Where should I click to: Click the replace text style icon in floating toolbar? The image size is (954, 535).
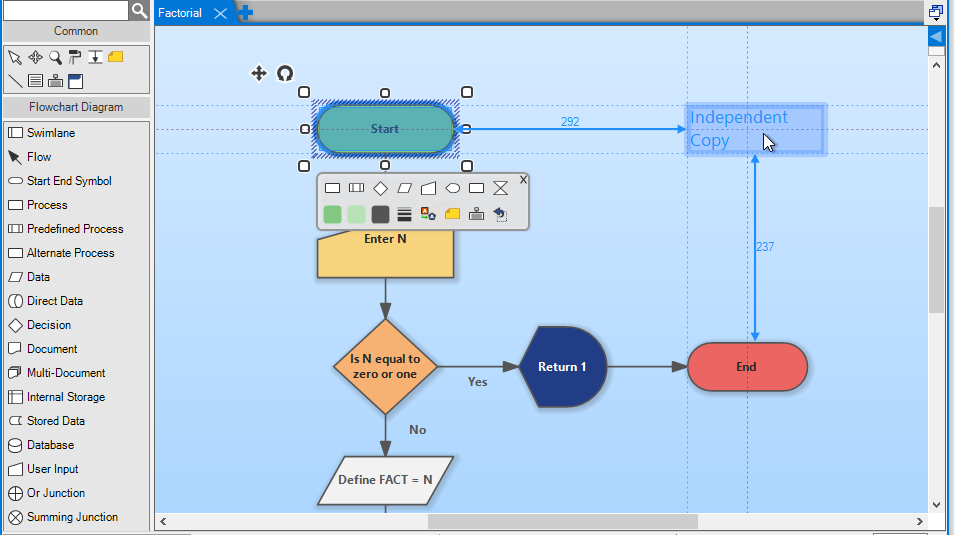(428, 214)
